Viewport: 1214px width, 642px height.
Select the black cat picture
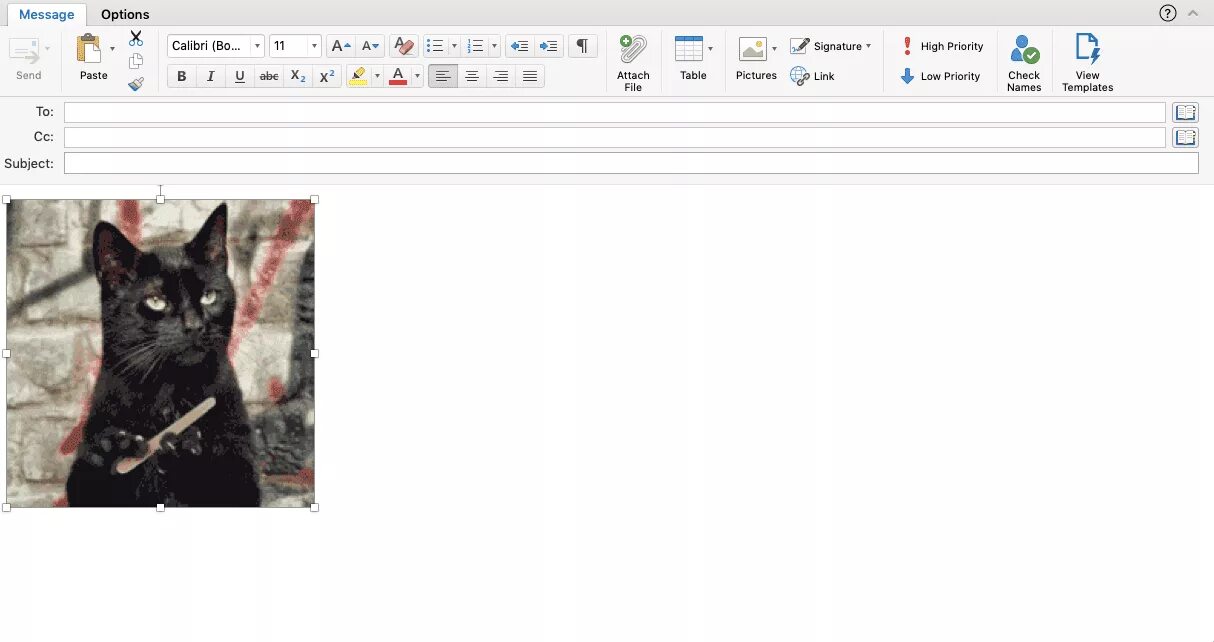pyautogui.click(x=160, y=353)
